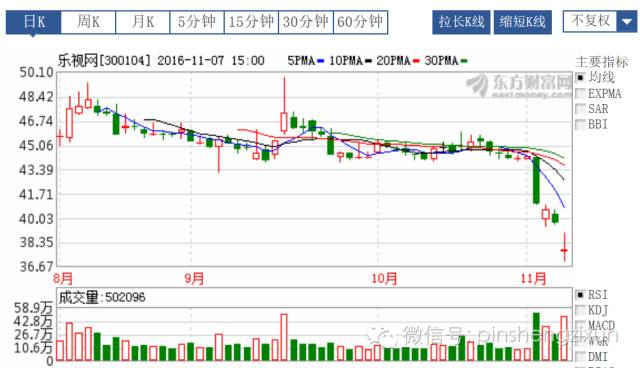Select the BBI indicator option

580,124
